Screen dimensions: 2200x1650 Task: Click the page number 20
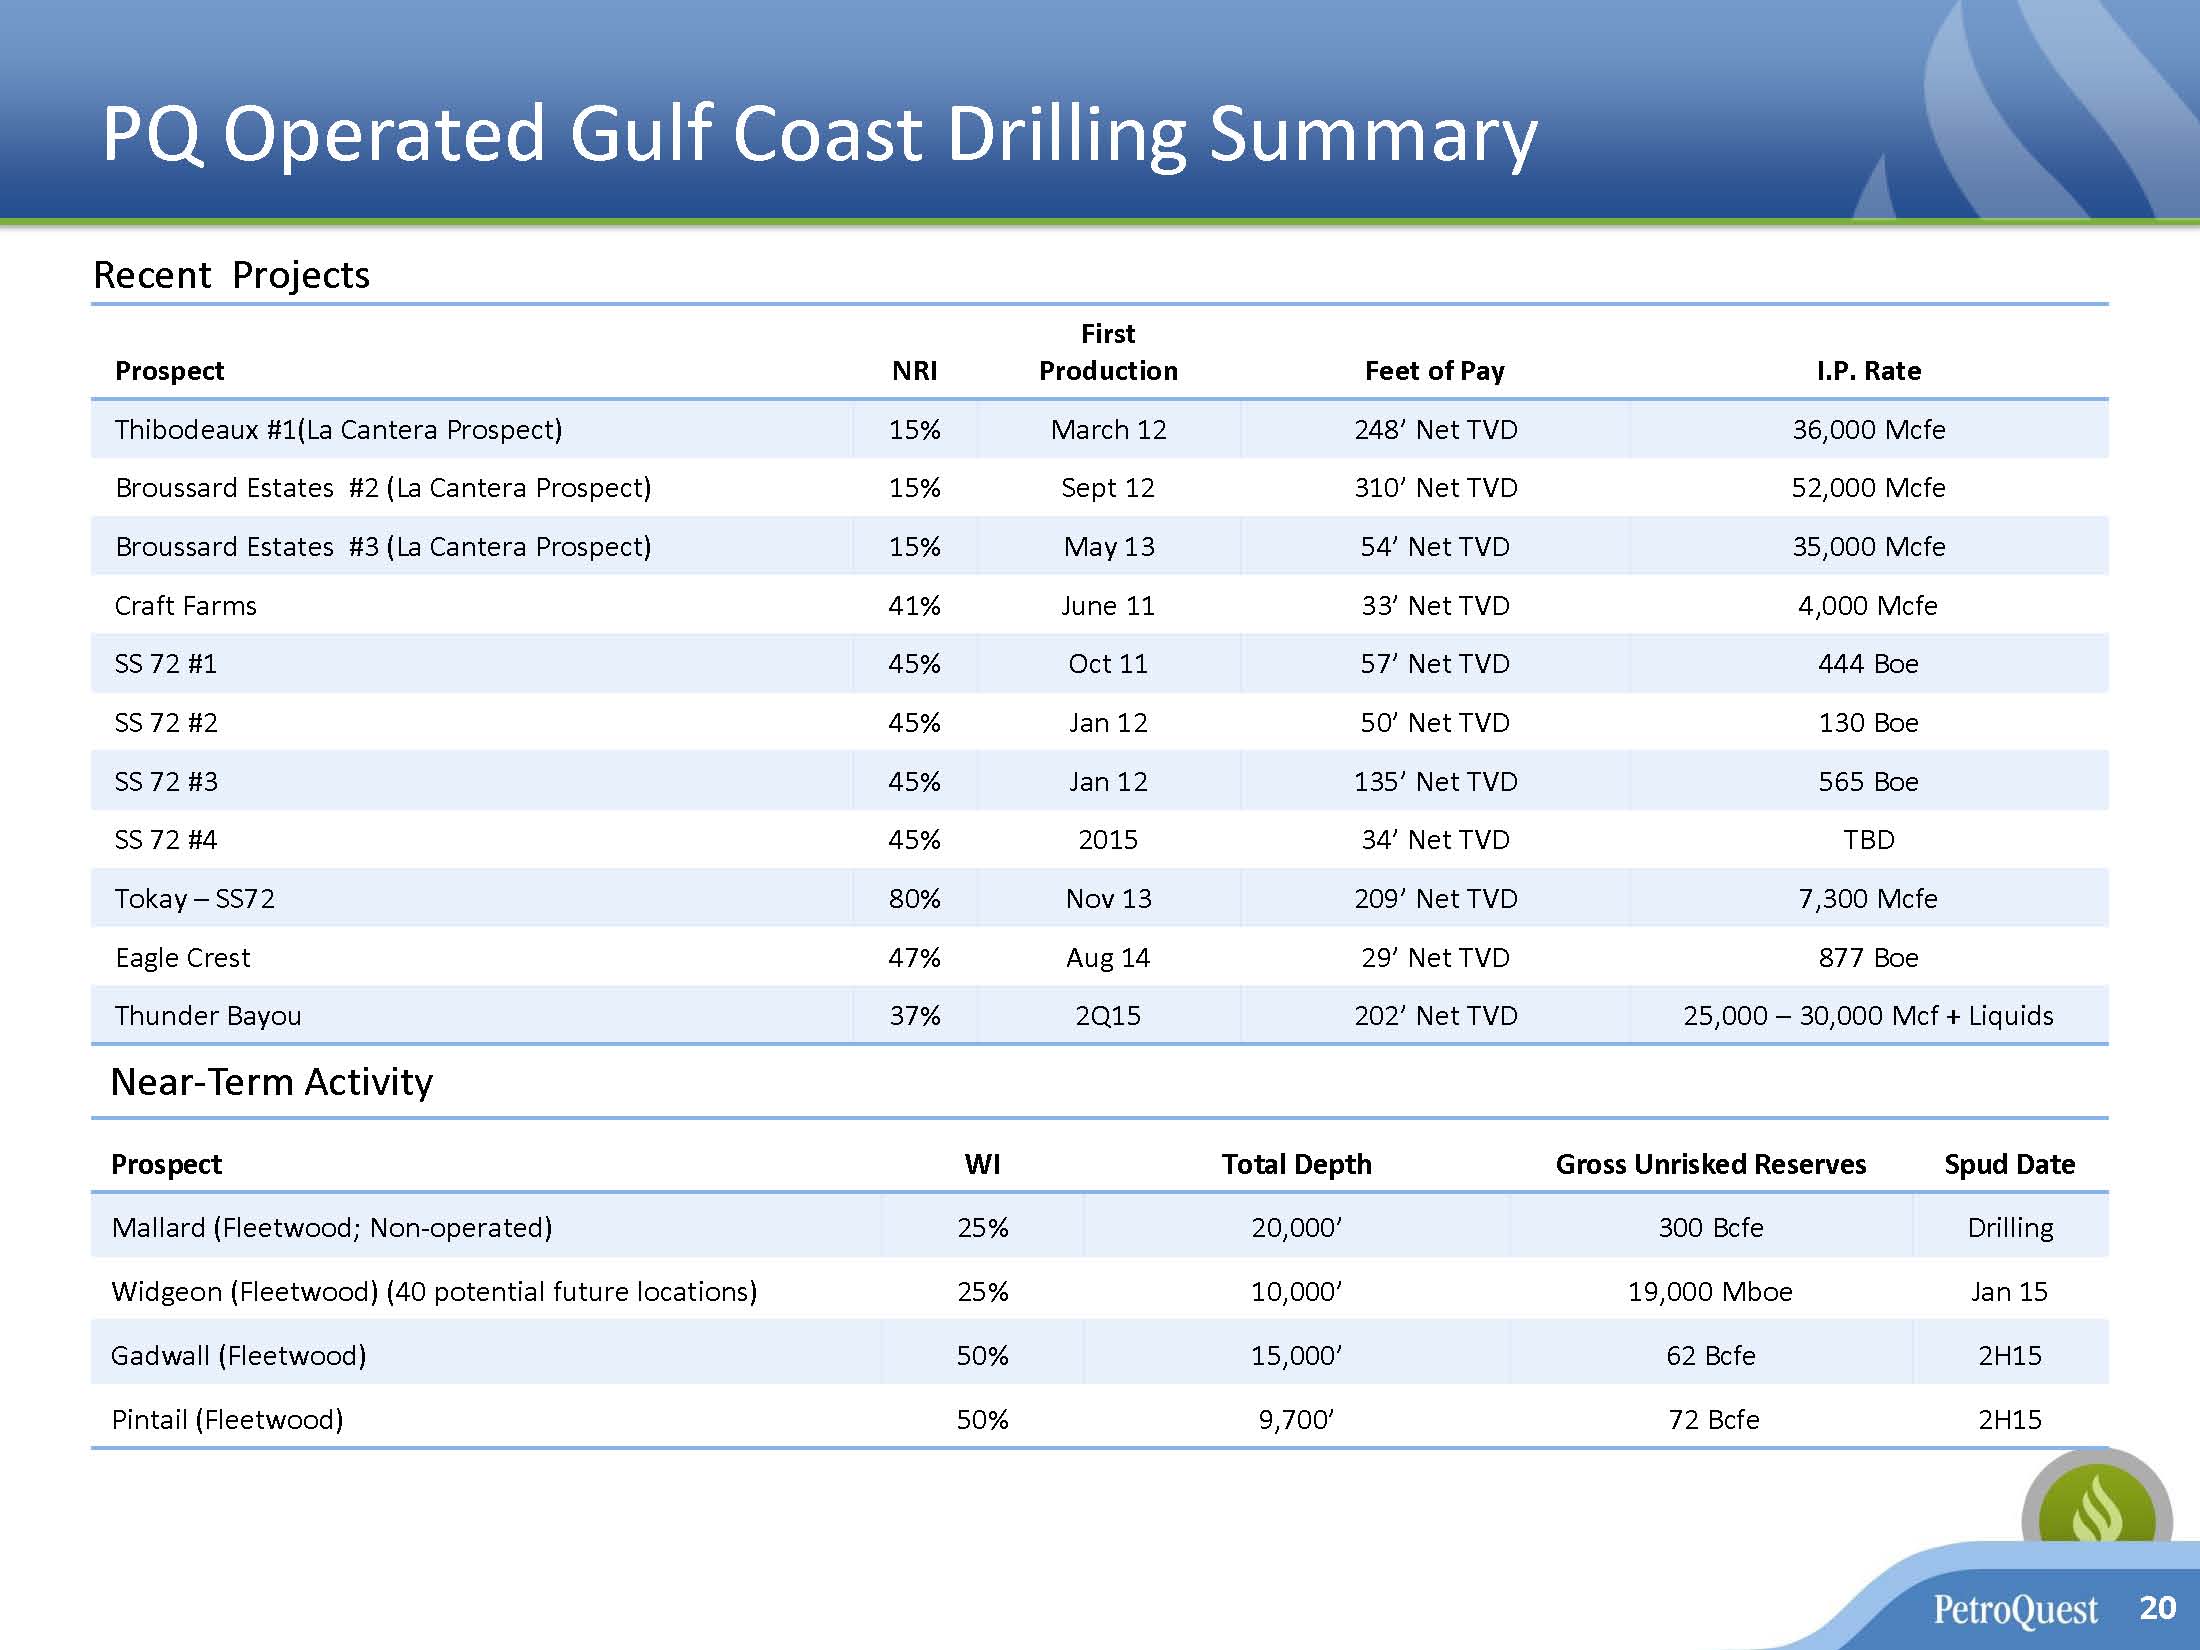click(2157, 1608)
